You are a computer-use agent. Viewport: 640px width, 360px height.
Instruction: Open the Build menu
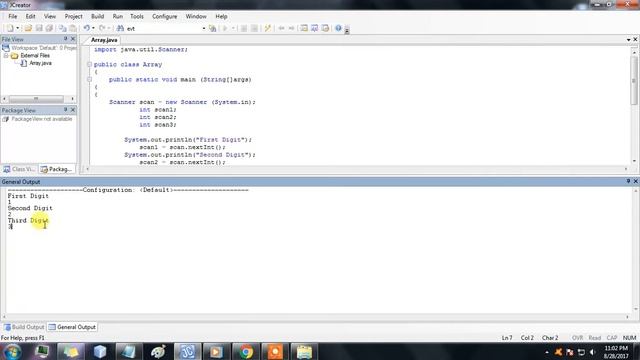tap(97, 16)
